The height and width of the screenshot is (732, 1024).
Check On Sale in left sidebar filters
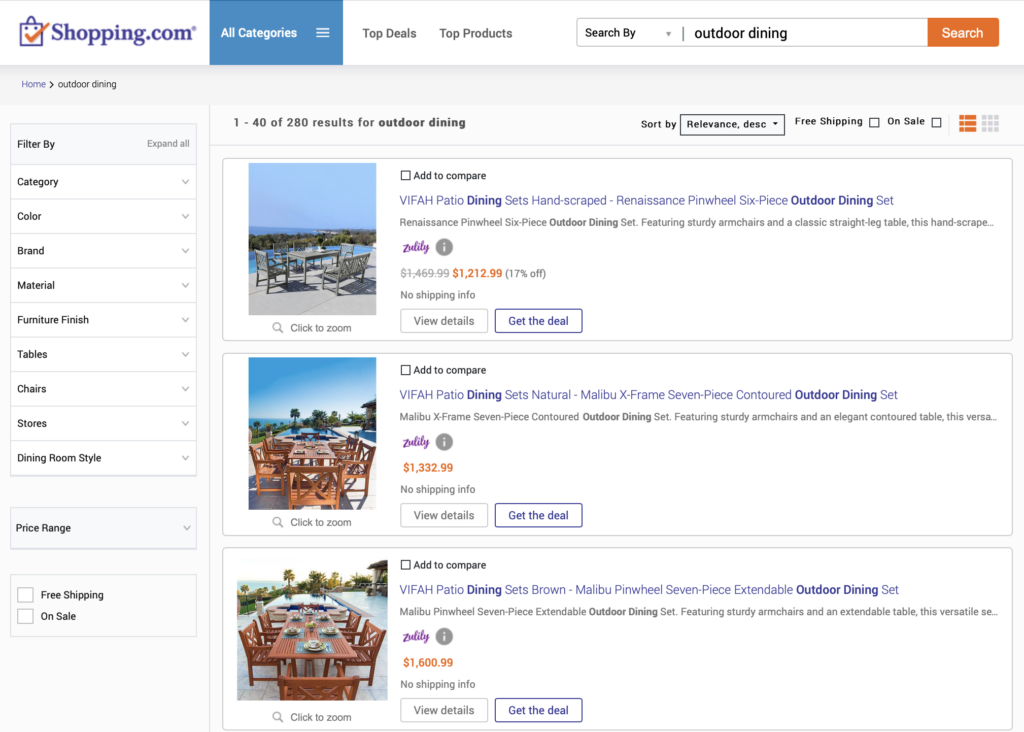tap(25, 616)
